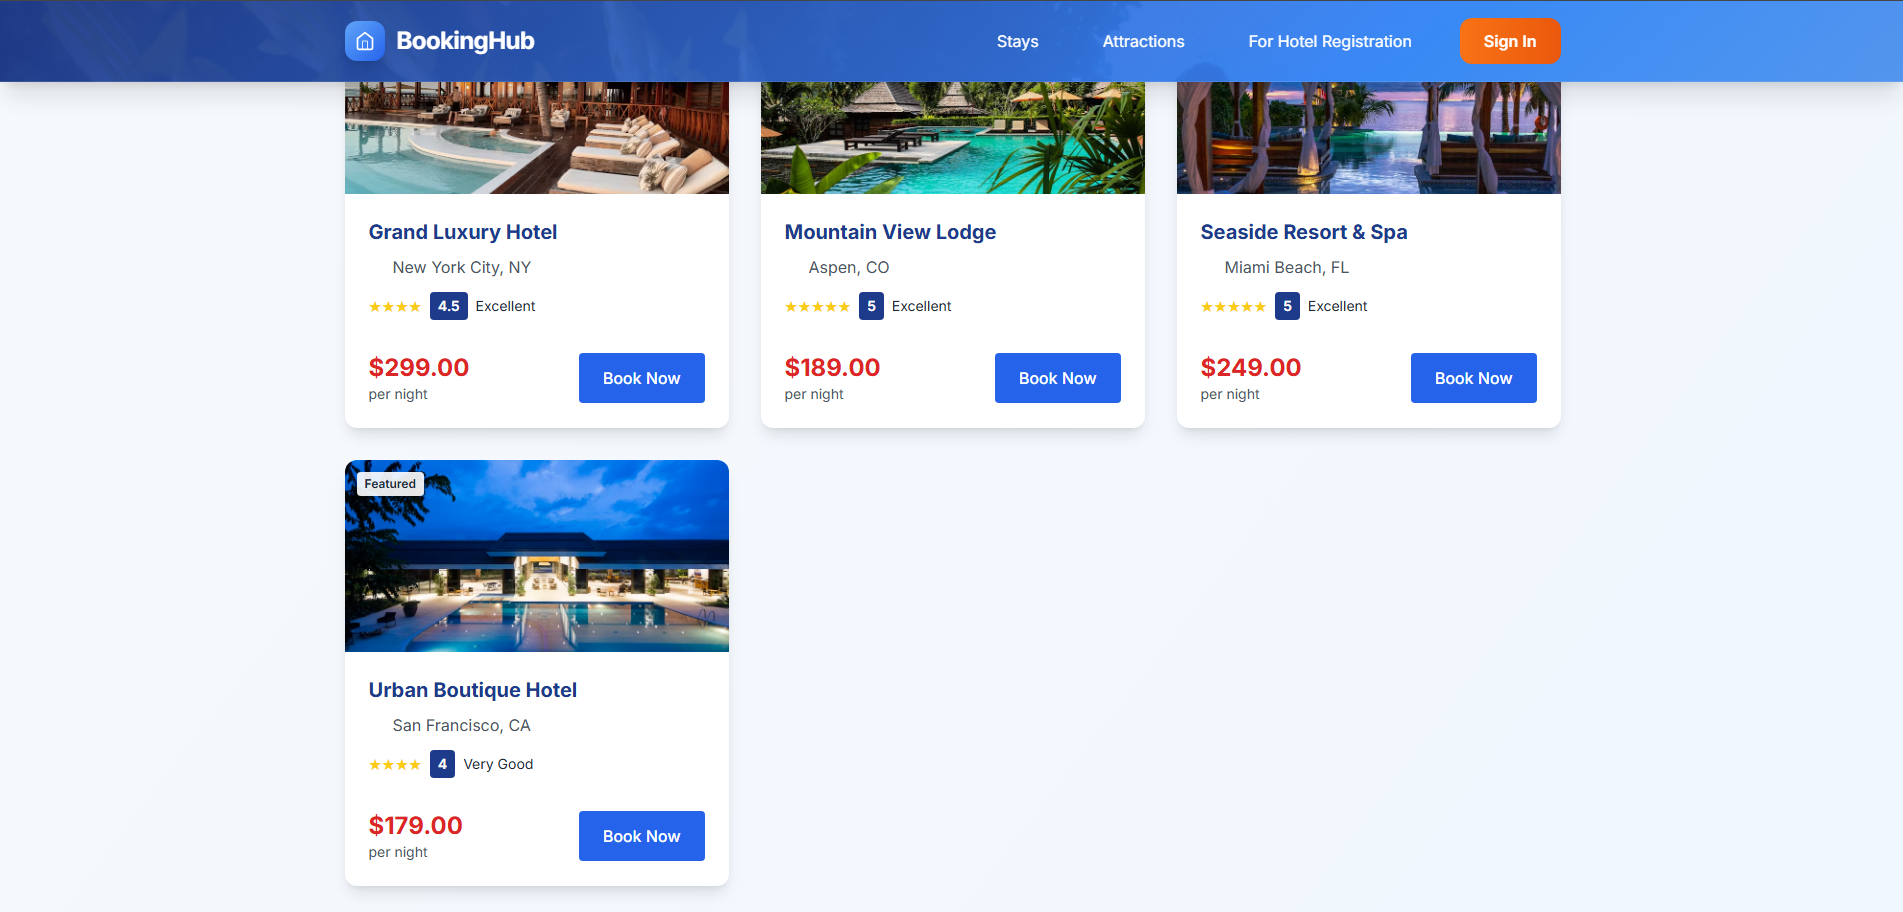Viewport: 1903px width, 912px height.
Task: Book Now for Grand Luxury Hotel
Action: tap(642, 378)
